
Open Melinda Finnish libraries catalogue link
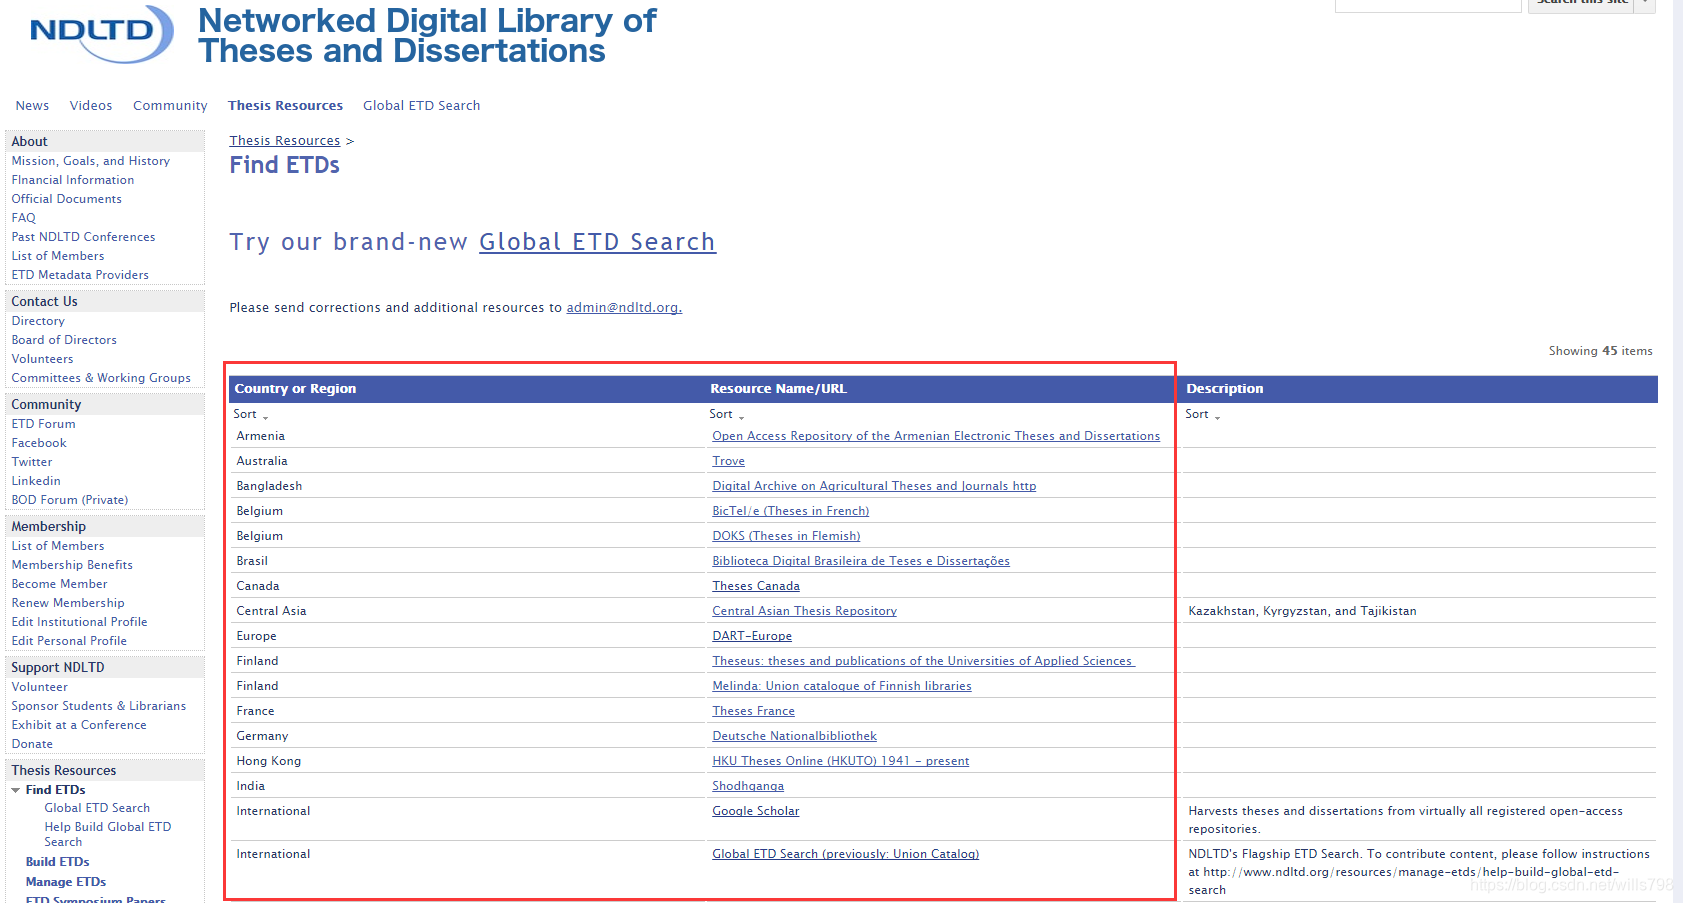coord(842,686)
